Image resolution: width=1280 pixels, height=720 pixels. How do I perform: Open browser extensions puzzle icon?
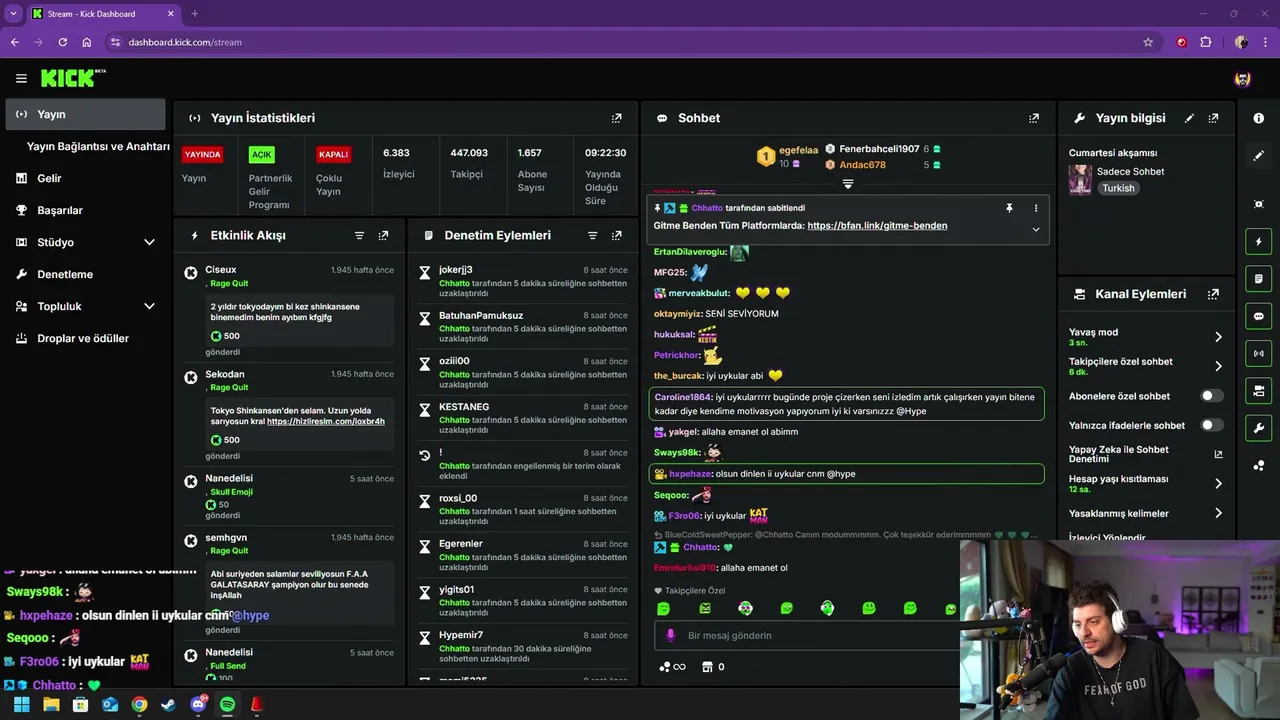coord(1205,42)
